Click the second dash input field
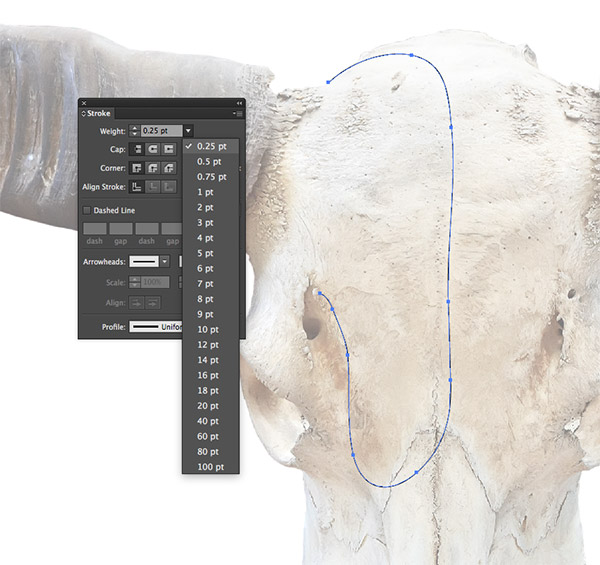Image resolution: width=600 pixels, height=565 pixels. click(147, 229)
